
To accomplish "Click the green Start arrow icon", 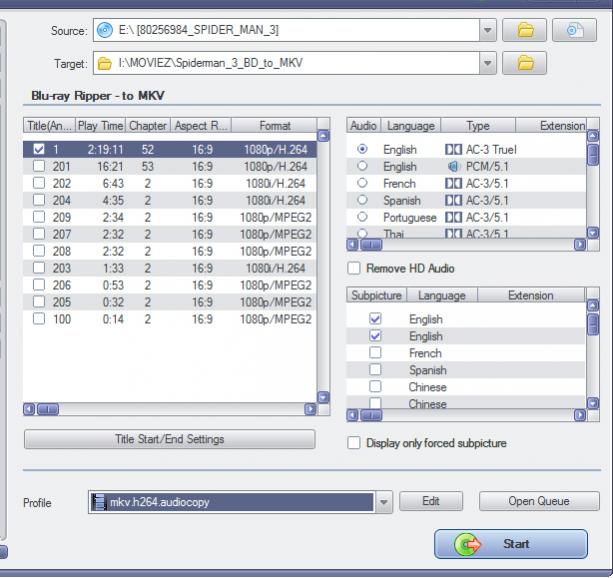I will [467, 544].
